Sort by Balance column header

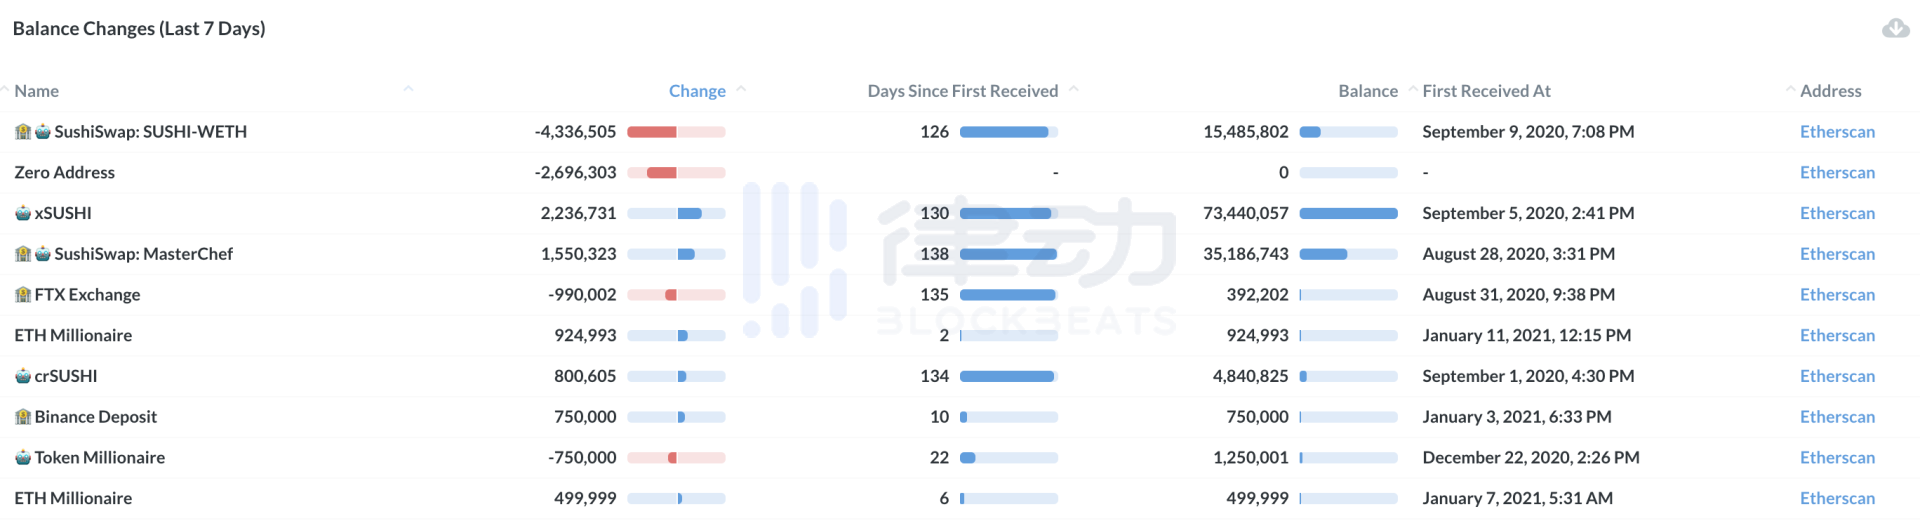pyautogui.click(x=1368, y=91)
